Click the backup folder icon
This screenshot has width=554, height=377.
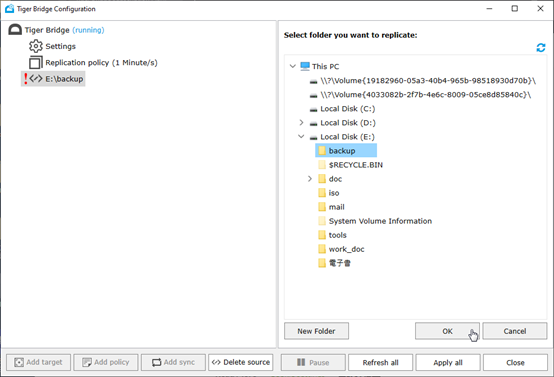pos(322,151)
